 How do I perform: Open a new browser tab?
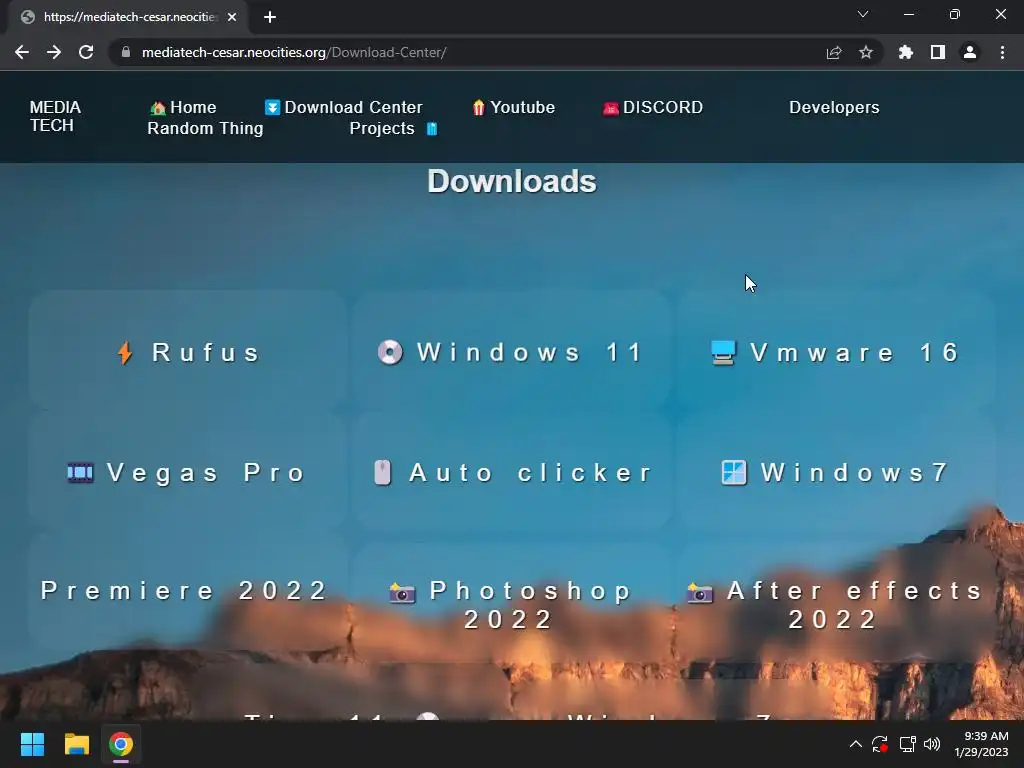270,17
